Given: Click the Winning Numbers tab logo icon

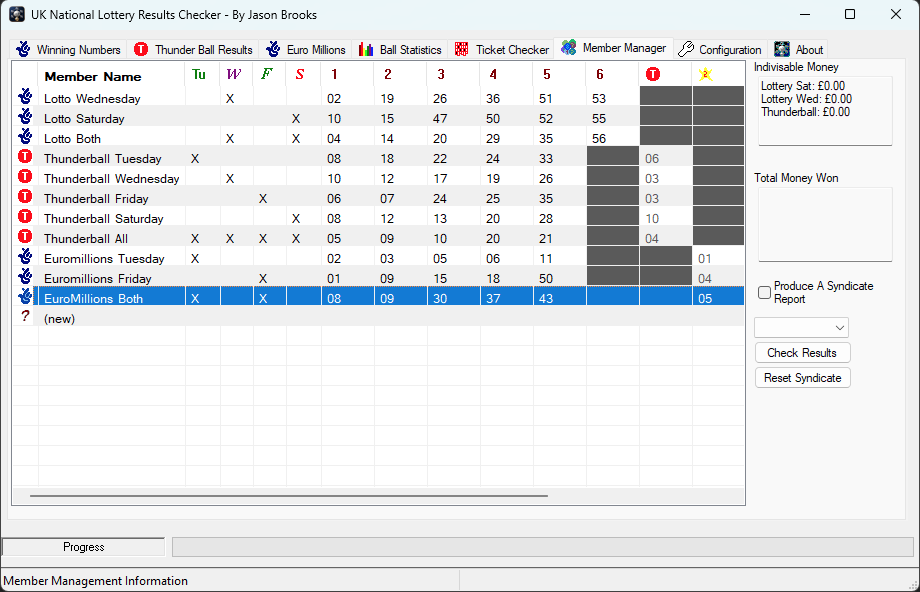Looking at the screenshot, I should [23, 49].
